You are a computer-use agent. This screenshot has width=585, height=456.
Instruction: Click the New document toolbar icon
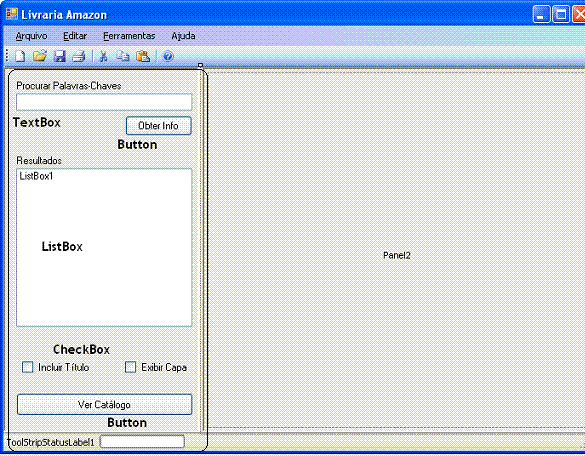pos(20,56)
